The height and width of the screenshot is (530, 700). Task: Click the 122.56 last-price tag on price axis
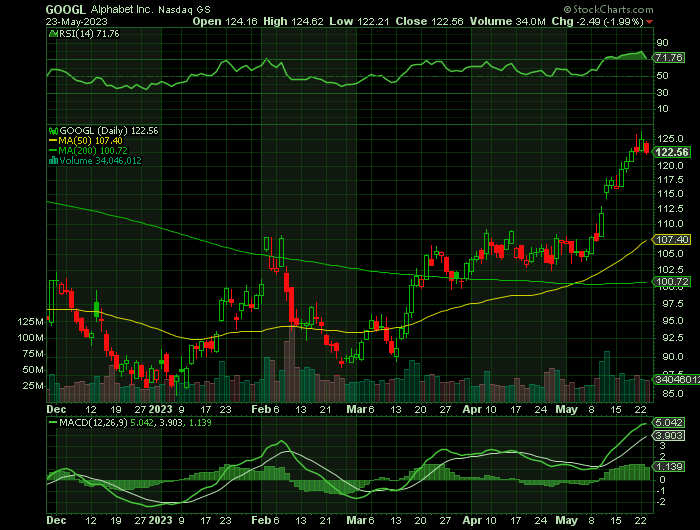pyautogui.click(x=672, y=152)
